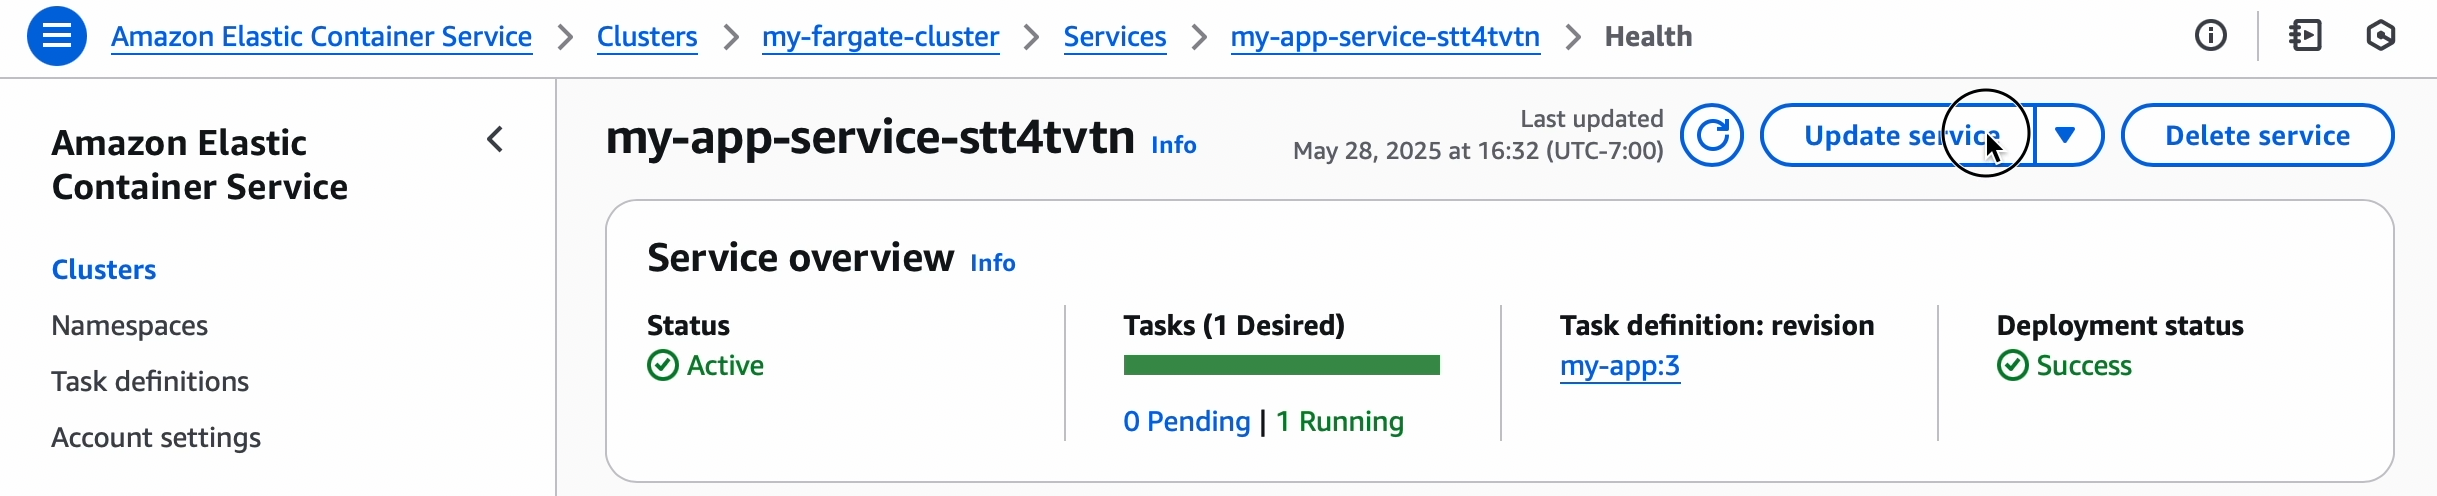
Task: Click the Health breadcrumb text
Action: tap(1649, 37)
